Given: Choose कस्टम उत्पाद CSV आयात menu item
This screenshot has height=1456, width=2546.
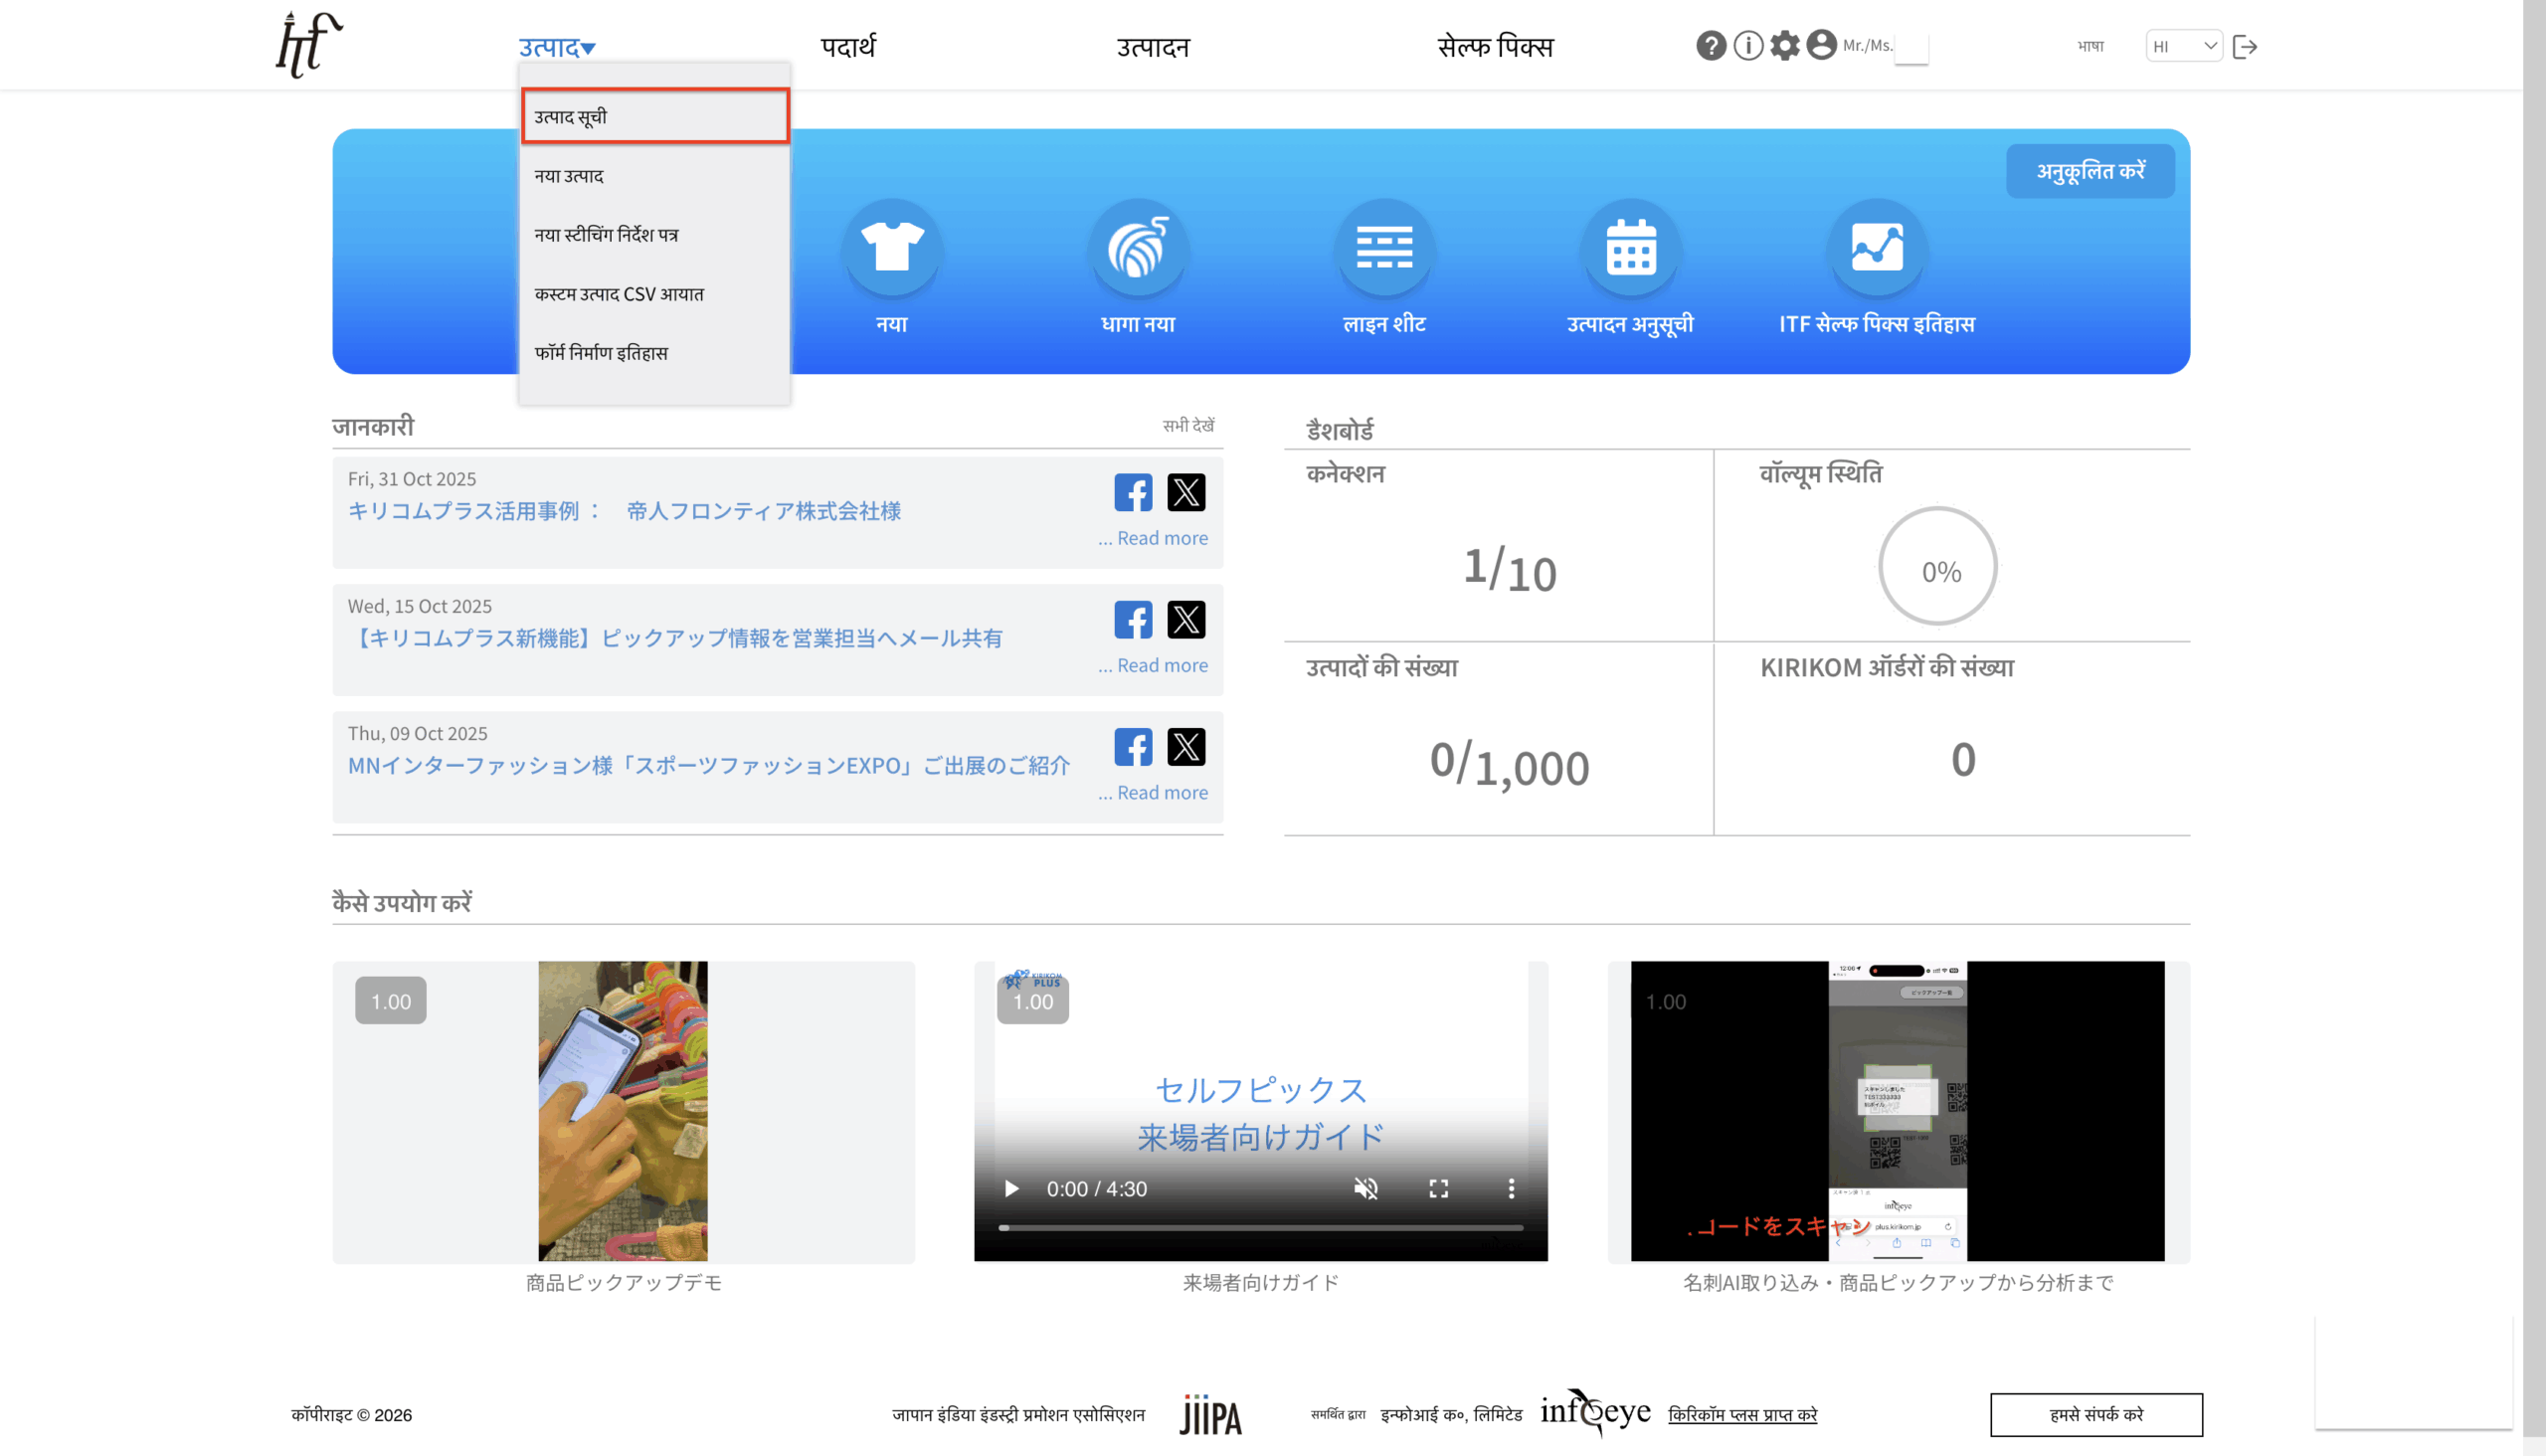Looking at the screenshot, I should (x=619, y=294).
